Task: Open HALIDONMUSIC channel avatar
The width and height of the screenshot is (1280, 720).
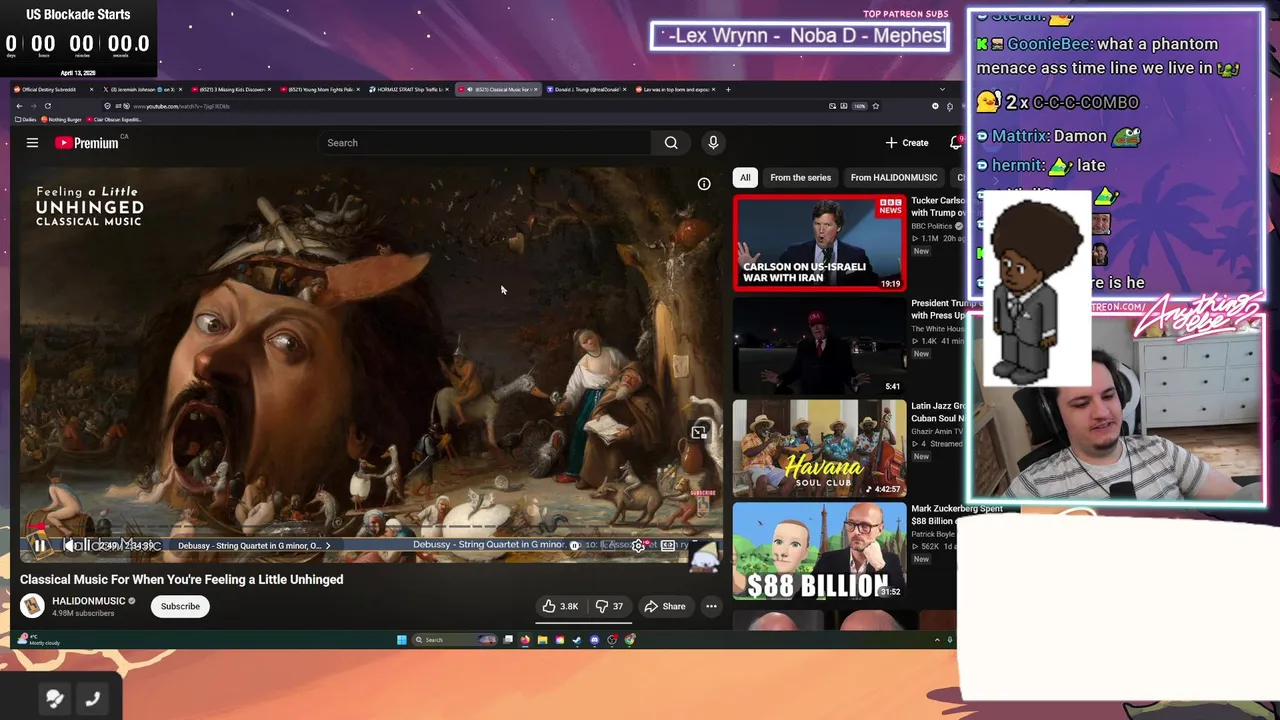Action: click(33, 606)
